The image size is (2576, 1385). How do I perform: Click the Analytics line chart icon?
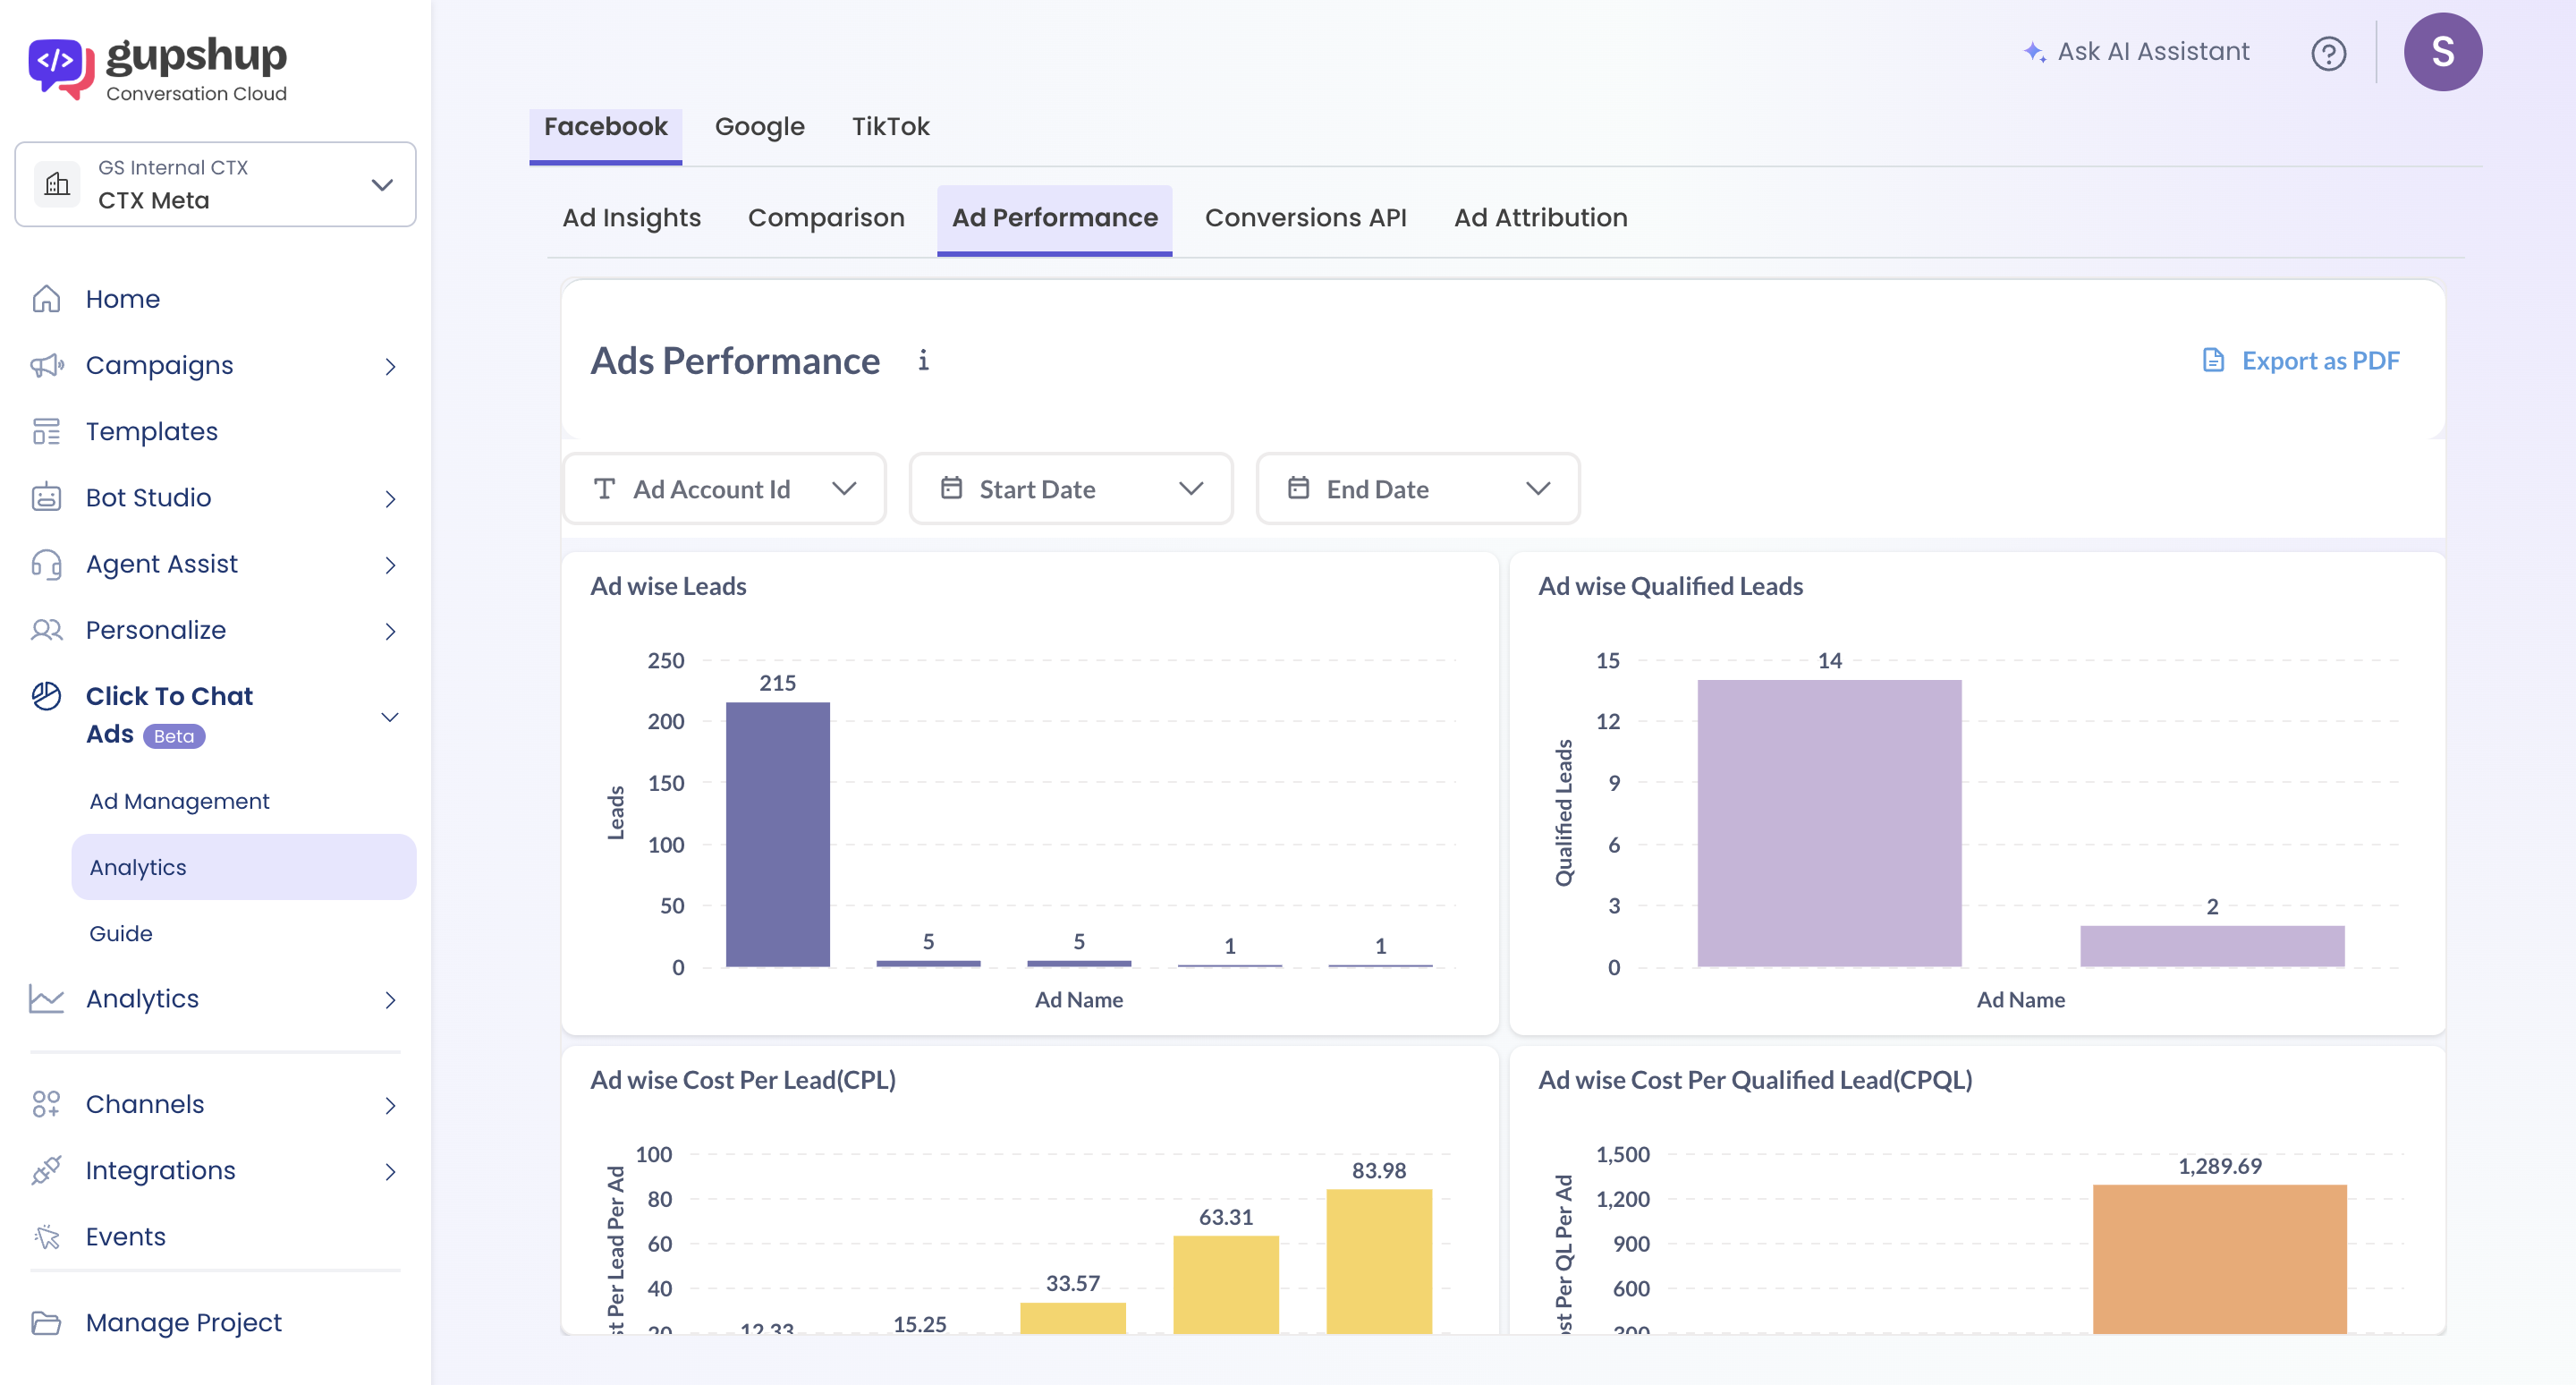46,999
